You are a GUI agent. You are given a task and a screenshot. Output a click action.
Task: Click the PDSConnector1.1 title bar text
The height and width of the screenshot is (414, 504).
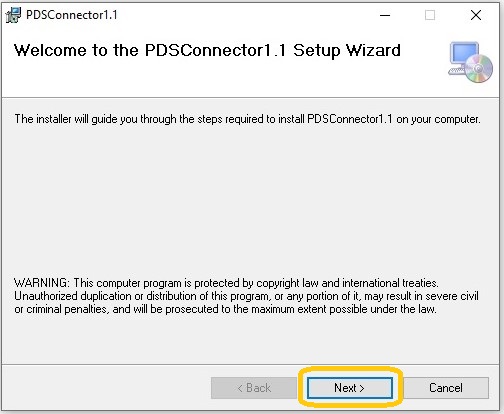(x=72, y=15)
